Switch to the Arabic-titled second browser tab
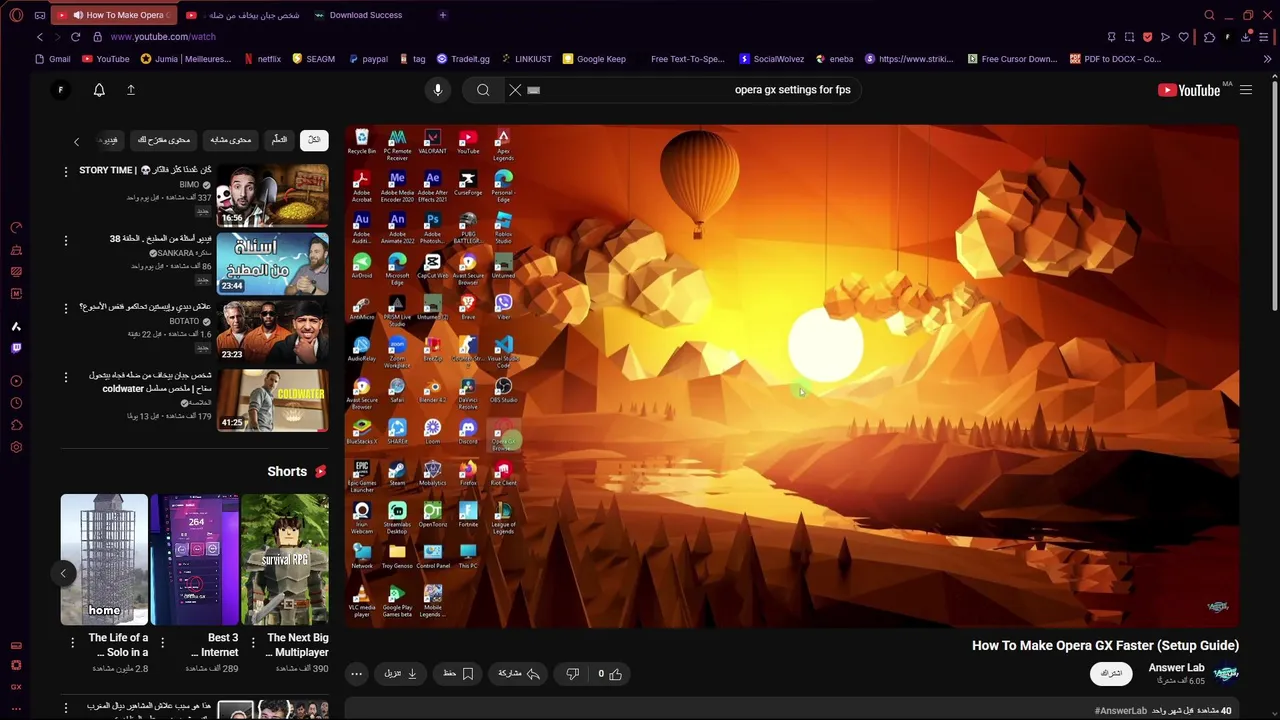This screenshot has width=1280, height=720. pyautogui.click(x=243, y=15)
